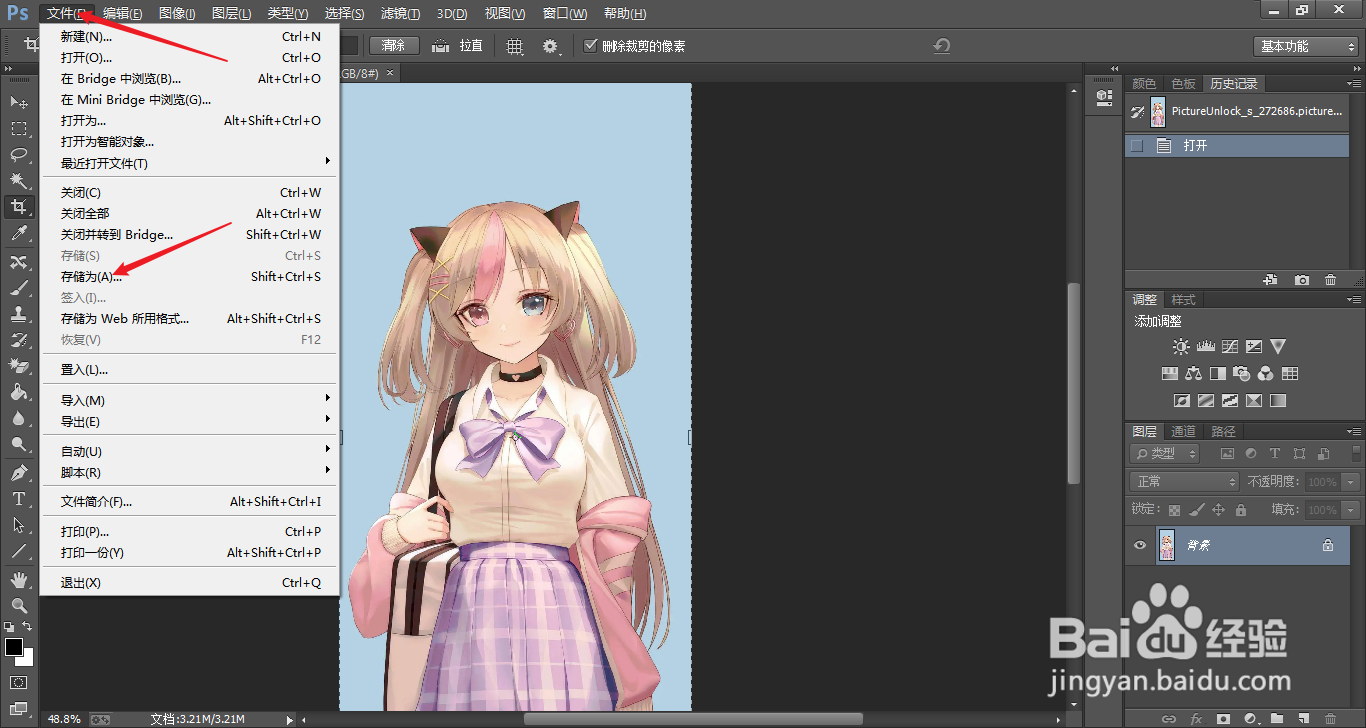Add a Photo Filter adjustment
The width and height of the screenshot is (1366, 728).
(x=1241, y=374)
